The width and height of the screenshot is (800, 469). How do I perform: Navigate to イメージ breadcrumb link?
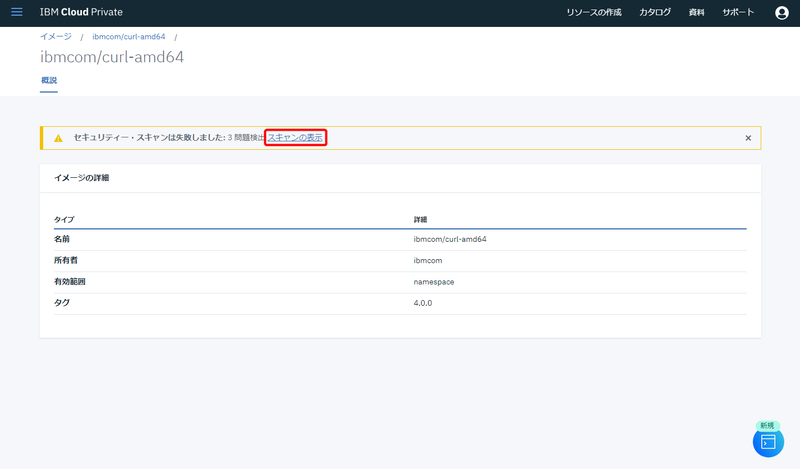pos(56,37)
